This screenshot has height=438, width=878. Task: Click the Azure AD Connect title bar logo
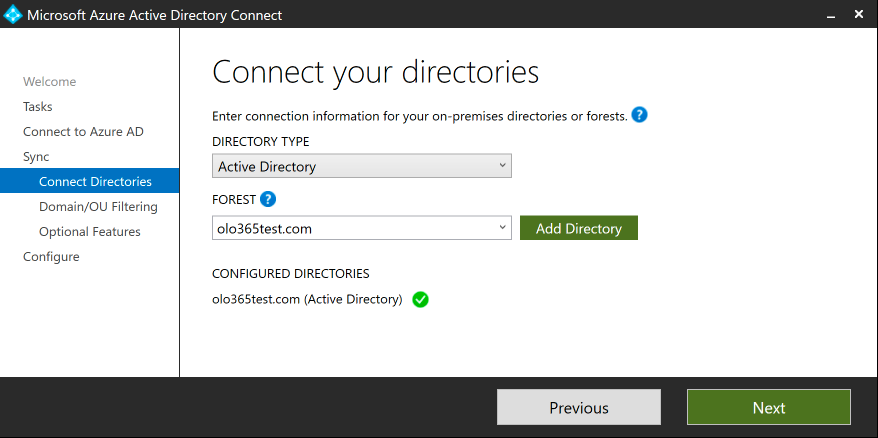click(x=14, y=15)
